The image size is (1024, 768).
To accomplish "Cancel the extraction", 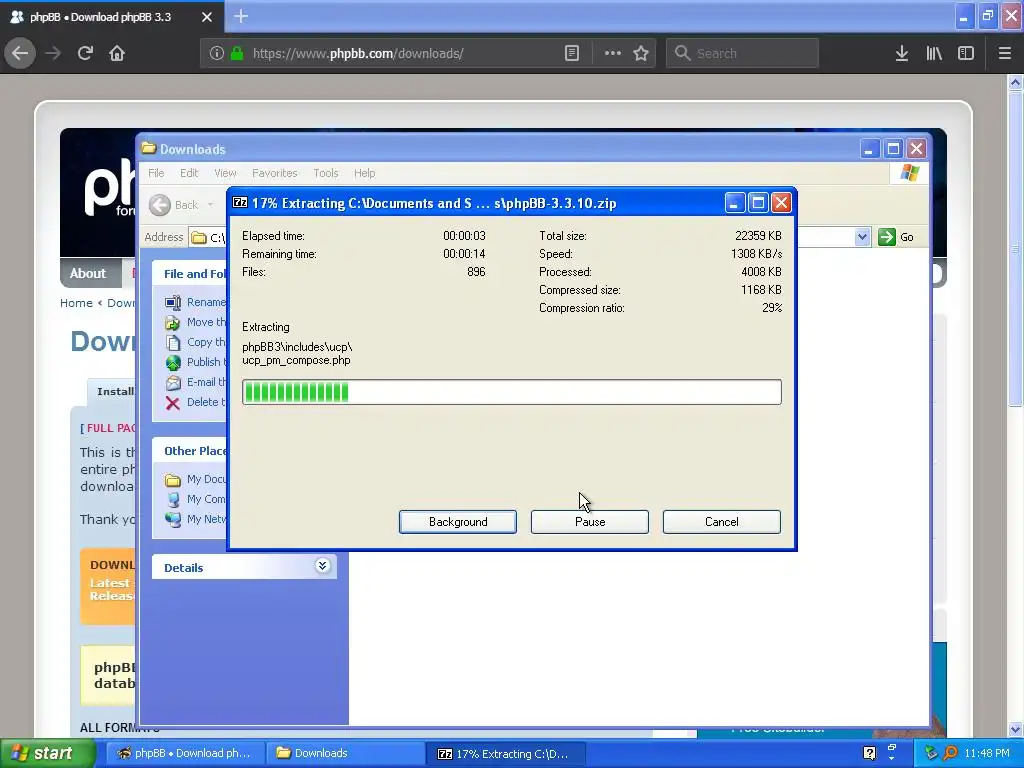I will 722,522.
